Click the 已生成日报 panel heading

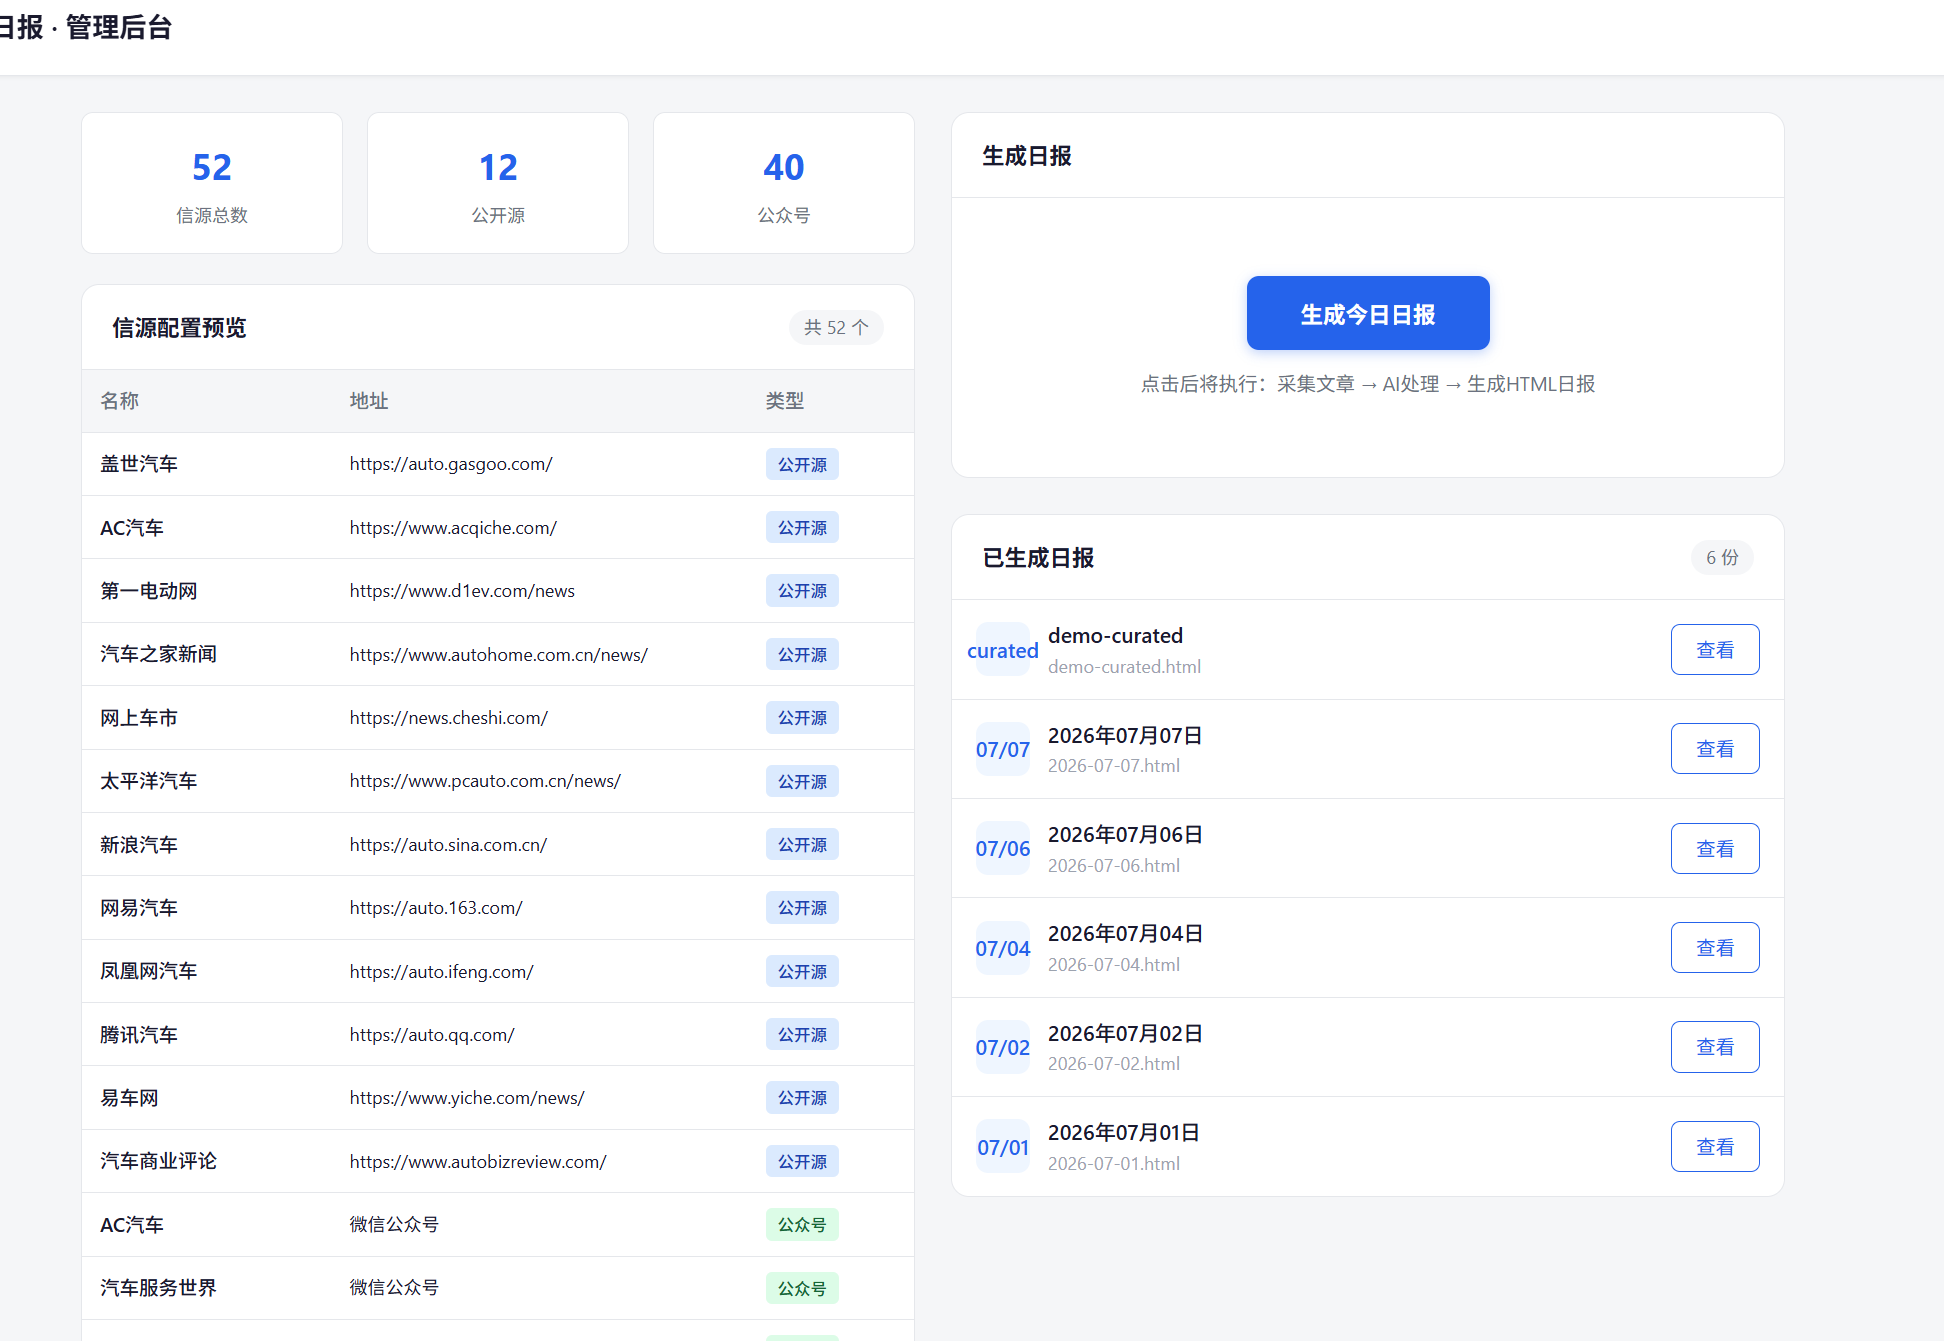point(1038,558)
